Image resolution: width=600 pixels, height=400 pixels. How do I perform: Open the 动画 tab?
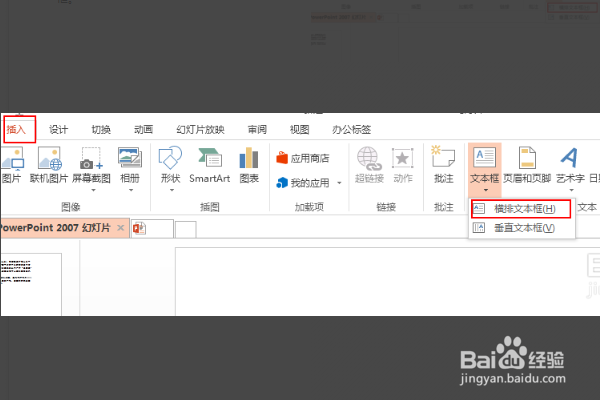click(143, 130)
